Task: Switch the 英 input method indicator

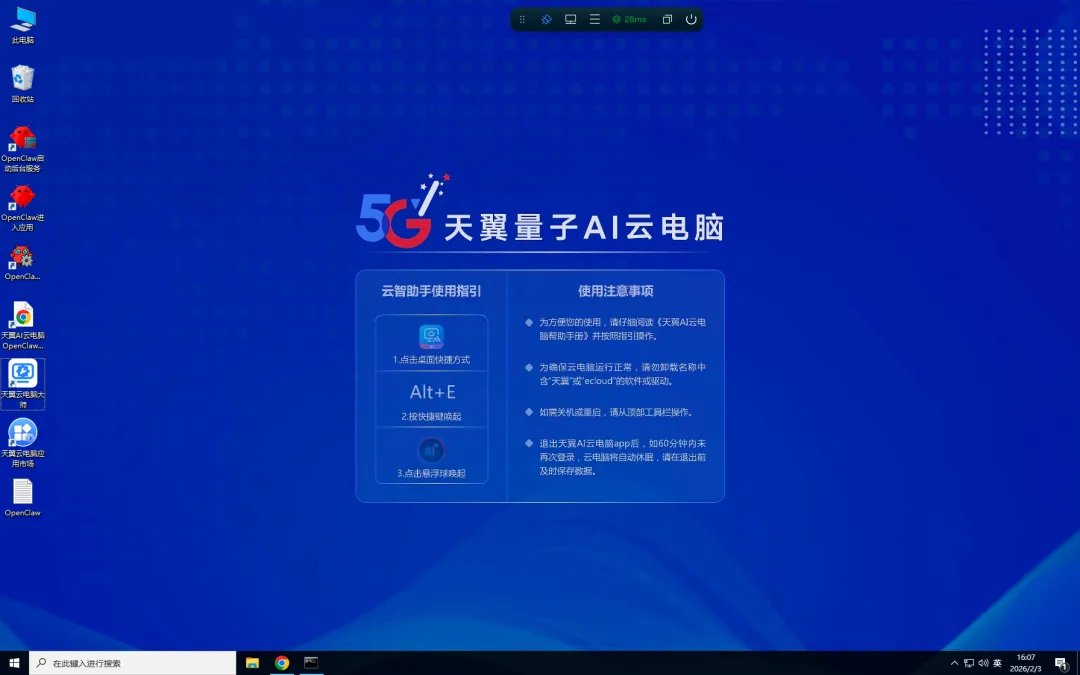Action: tap(997, 663)
